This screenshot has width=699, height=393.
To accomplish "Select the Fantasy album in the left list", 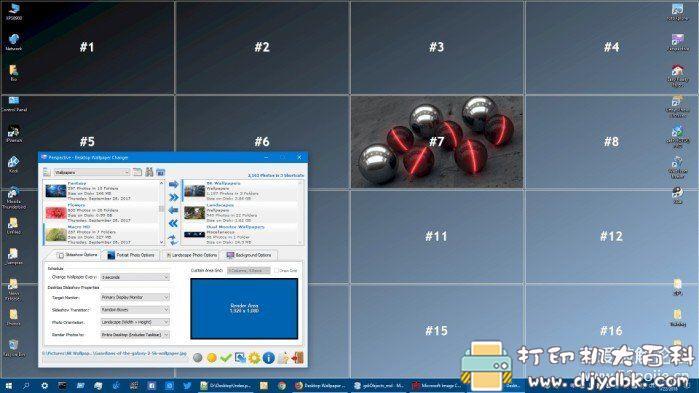I will pos(101,191).
